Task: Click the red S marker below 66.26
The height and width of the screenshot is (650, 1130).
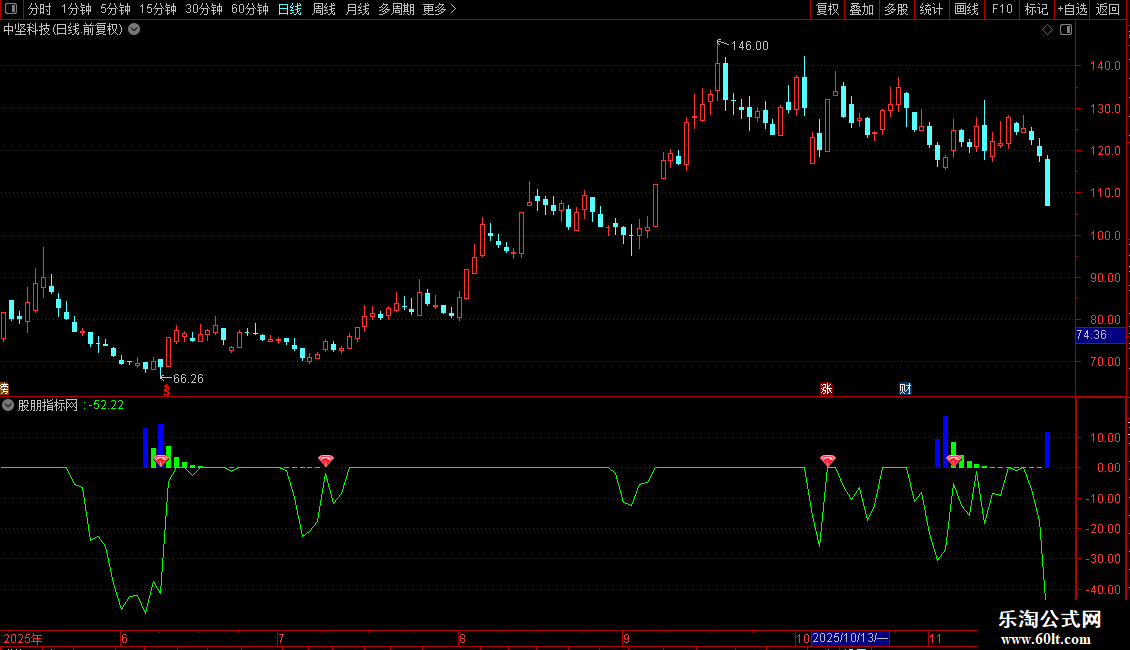Action: click(x=166, y=390)
